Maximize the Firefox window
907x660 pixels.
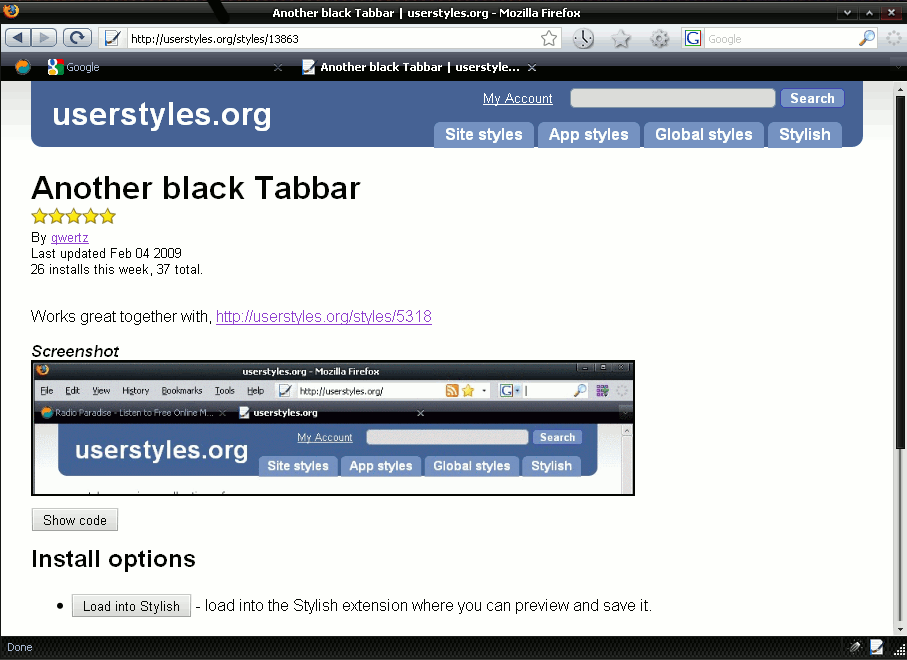(869, 12)
